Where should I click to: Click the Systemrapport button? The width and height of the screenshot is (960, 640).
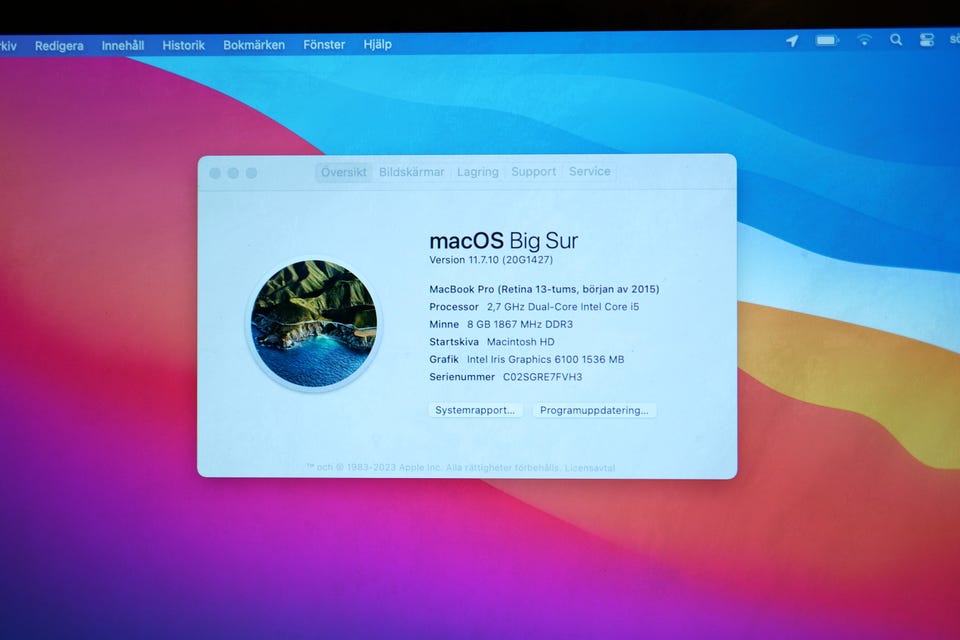click(475, 410)
